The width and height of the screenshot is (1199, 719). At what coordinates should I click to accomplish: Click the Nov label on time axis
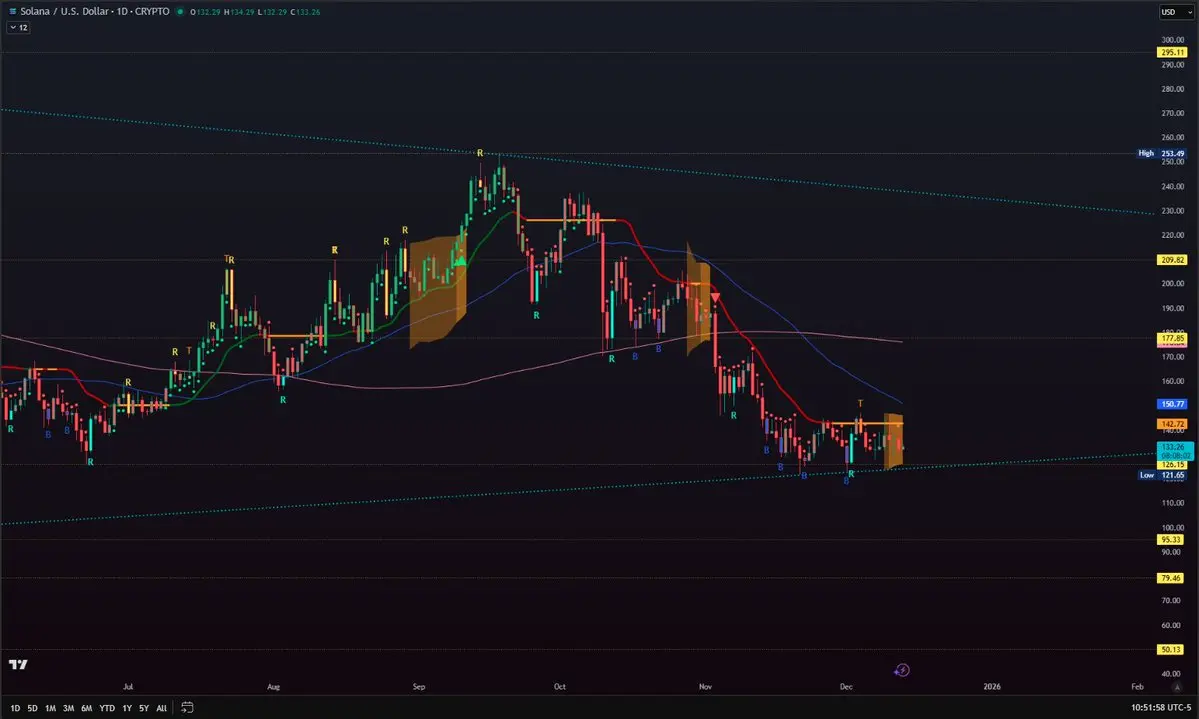point(705,687)
